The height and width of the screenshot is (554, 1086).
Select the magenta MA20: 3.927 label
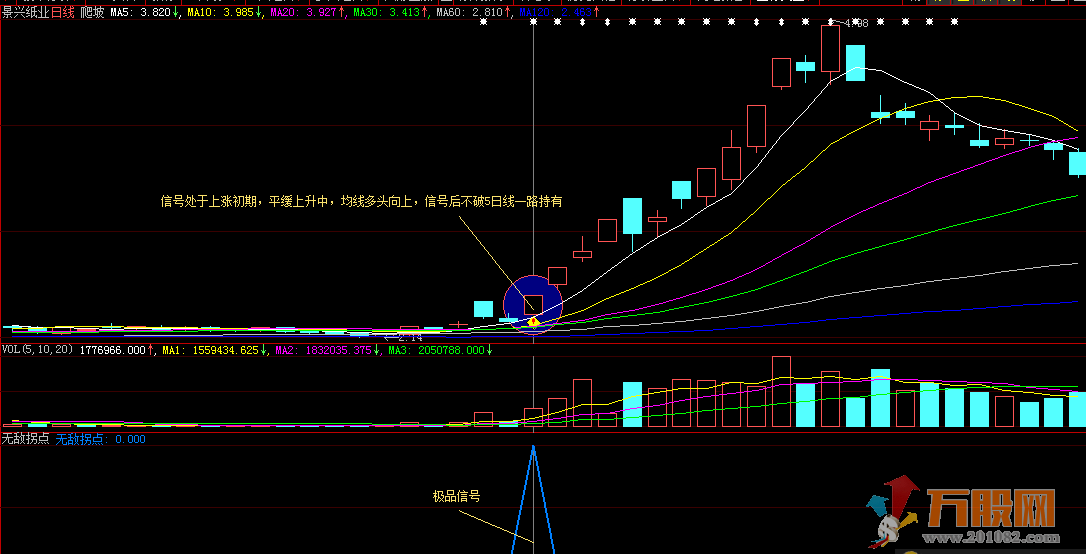click(303, 12)
